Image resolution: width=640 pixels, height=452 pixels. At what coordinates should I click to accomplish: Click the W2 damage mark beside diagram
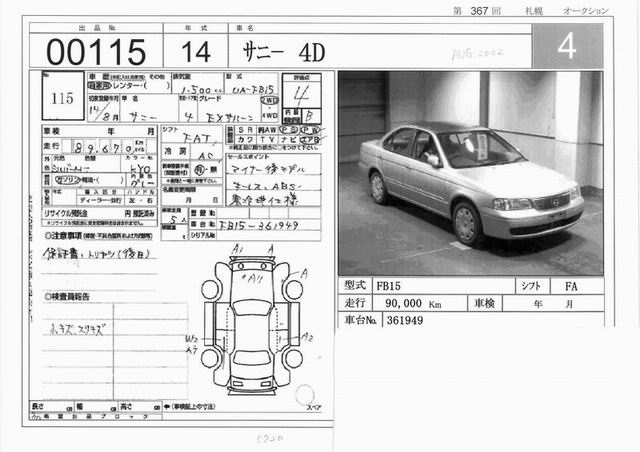(191, 339)
